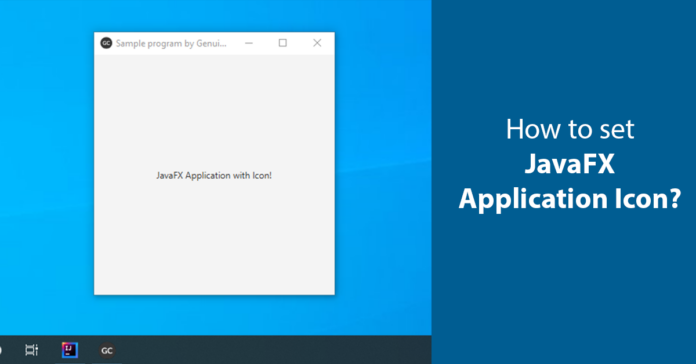
Task: Select the GC app icon on the taskbar
Action: point(107,350)
